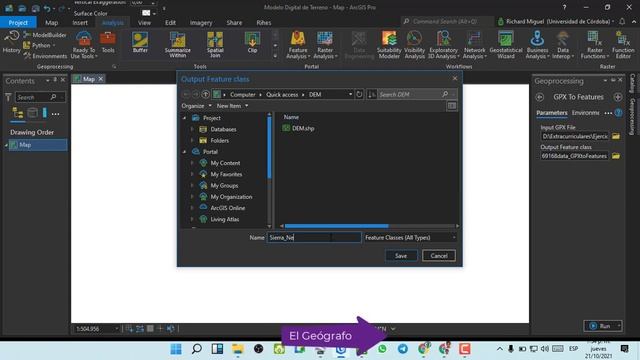Expand the Project tree node

pyautogui.click(x=184, y=118)
